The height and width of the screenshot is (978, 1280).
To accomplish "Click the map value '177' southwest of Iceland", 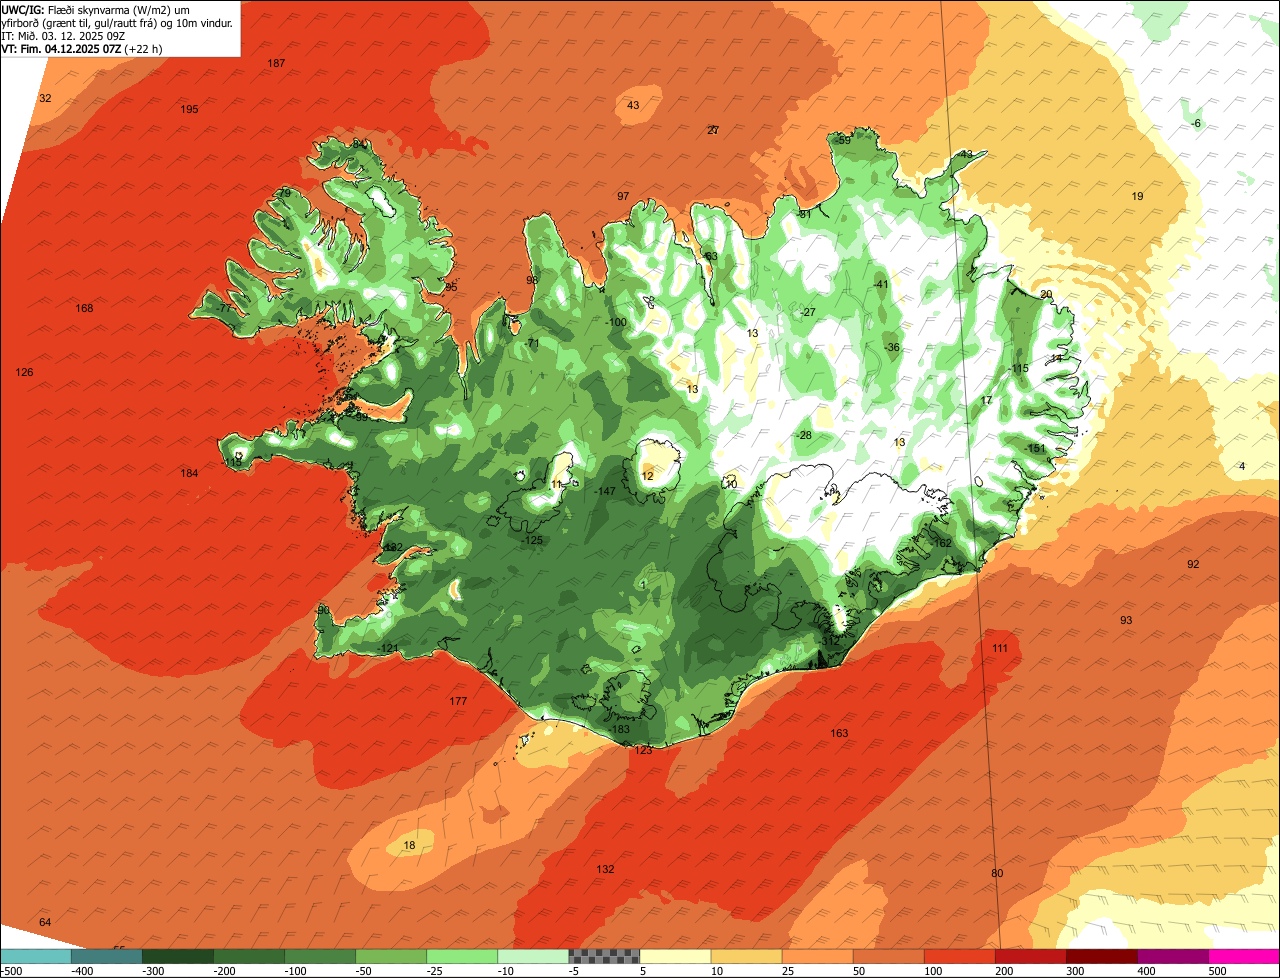I will click(x=458, y=701).
